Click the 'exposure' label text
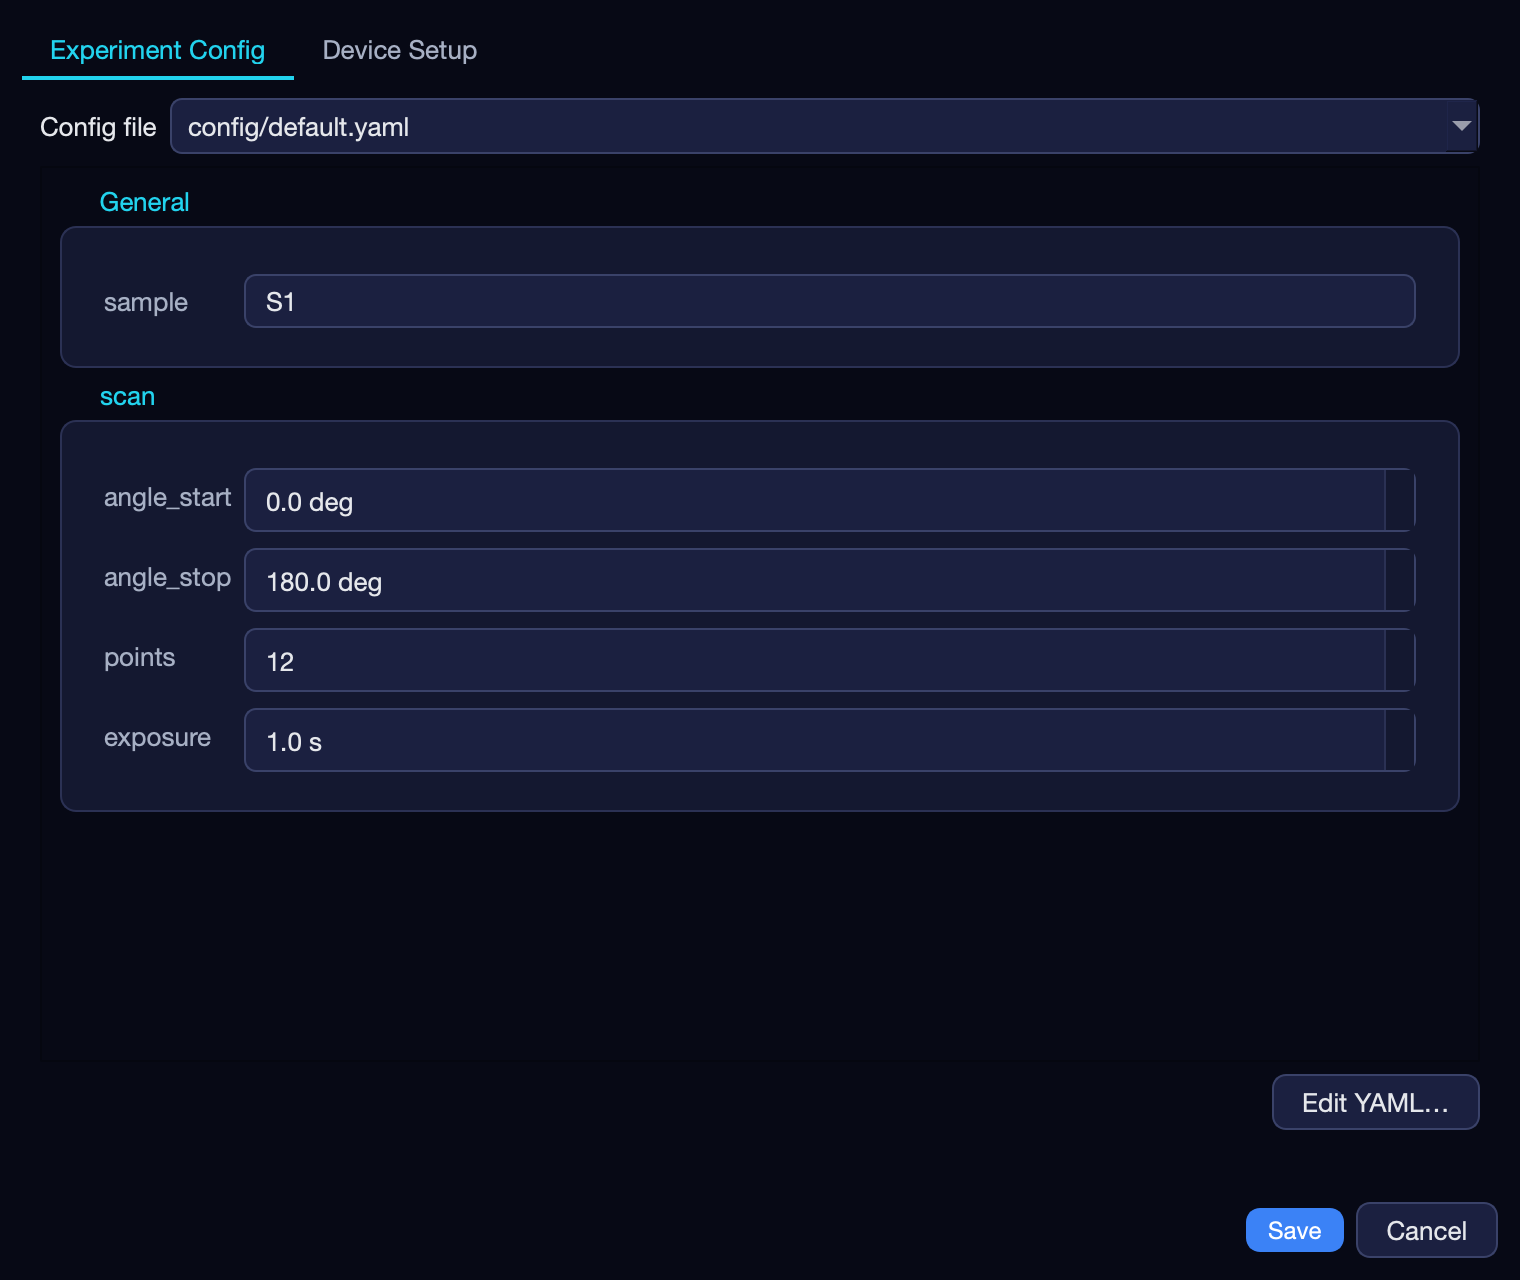 click(158, 737)
